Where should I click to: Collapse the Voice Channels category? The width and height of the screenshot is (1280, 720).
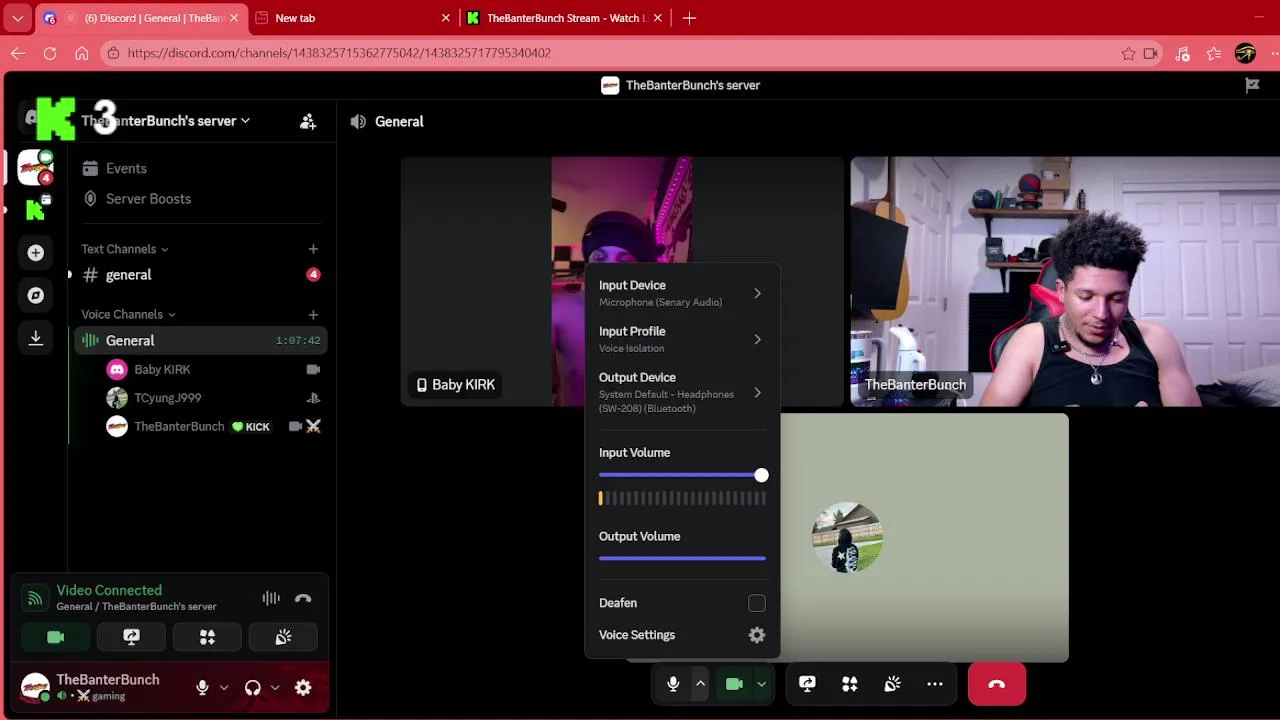128,314
